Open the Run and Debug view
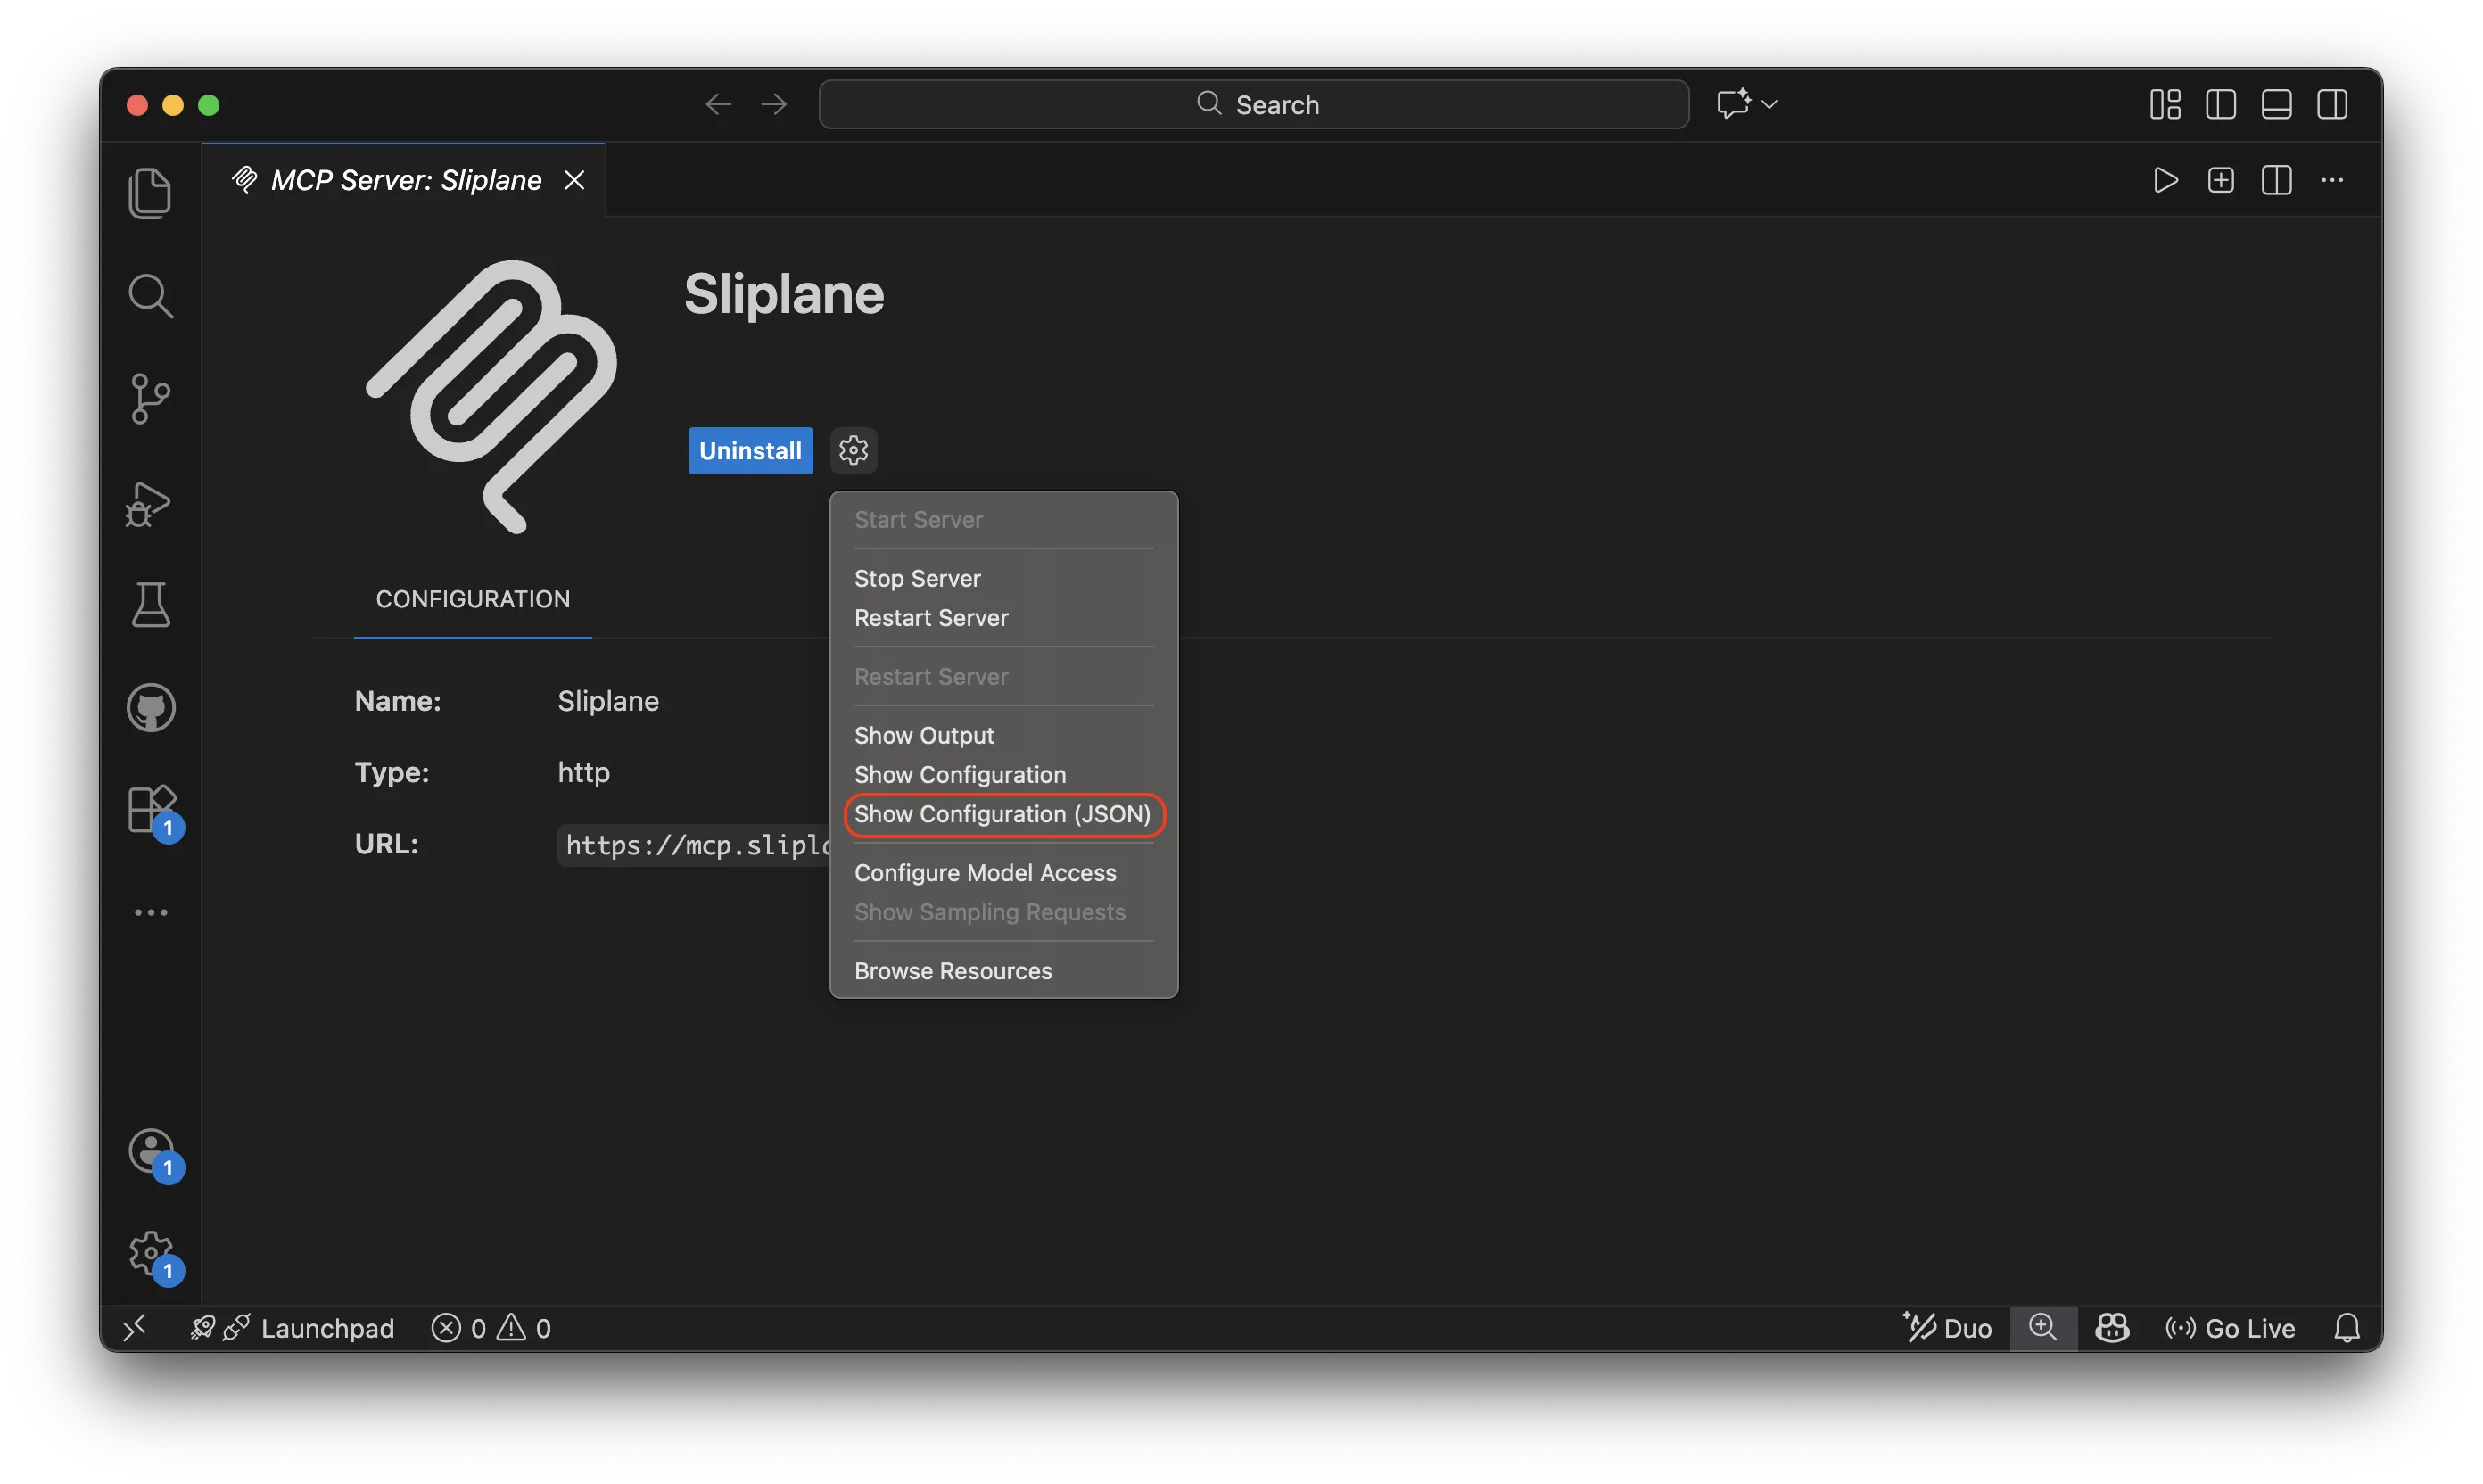The image size is (2483, 1484). 150,503
